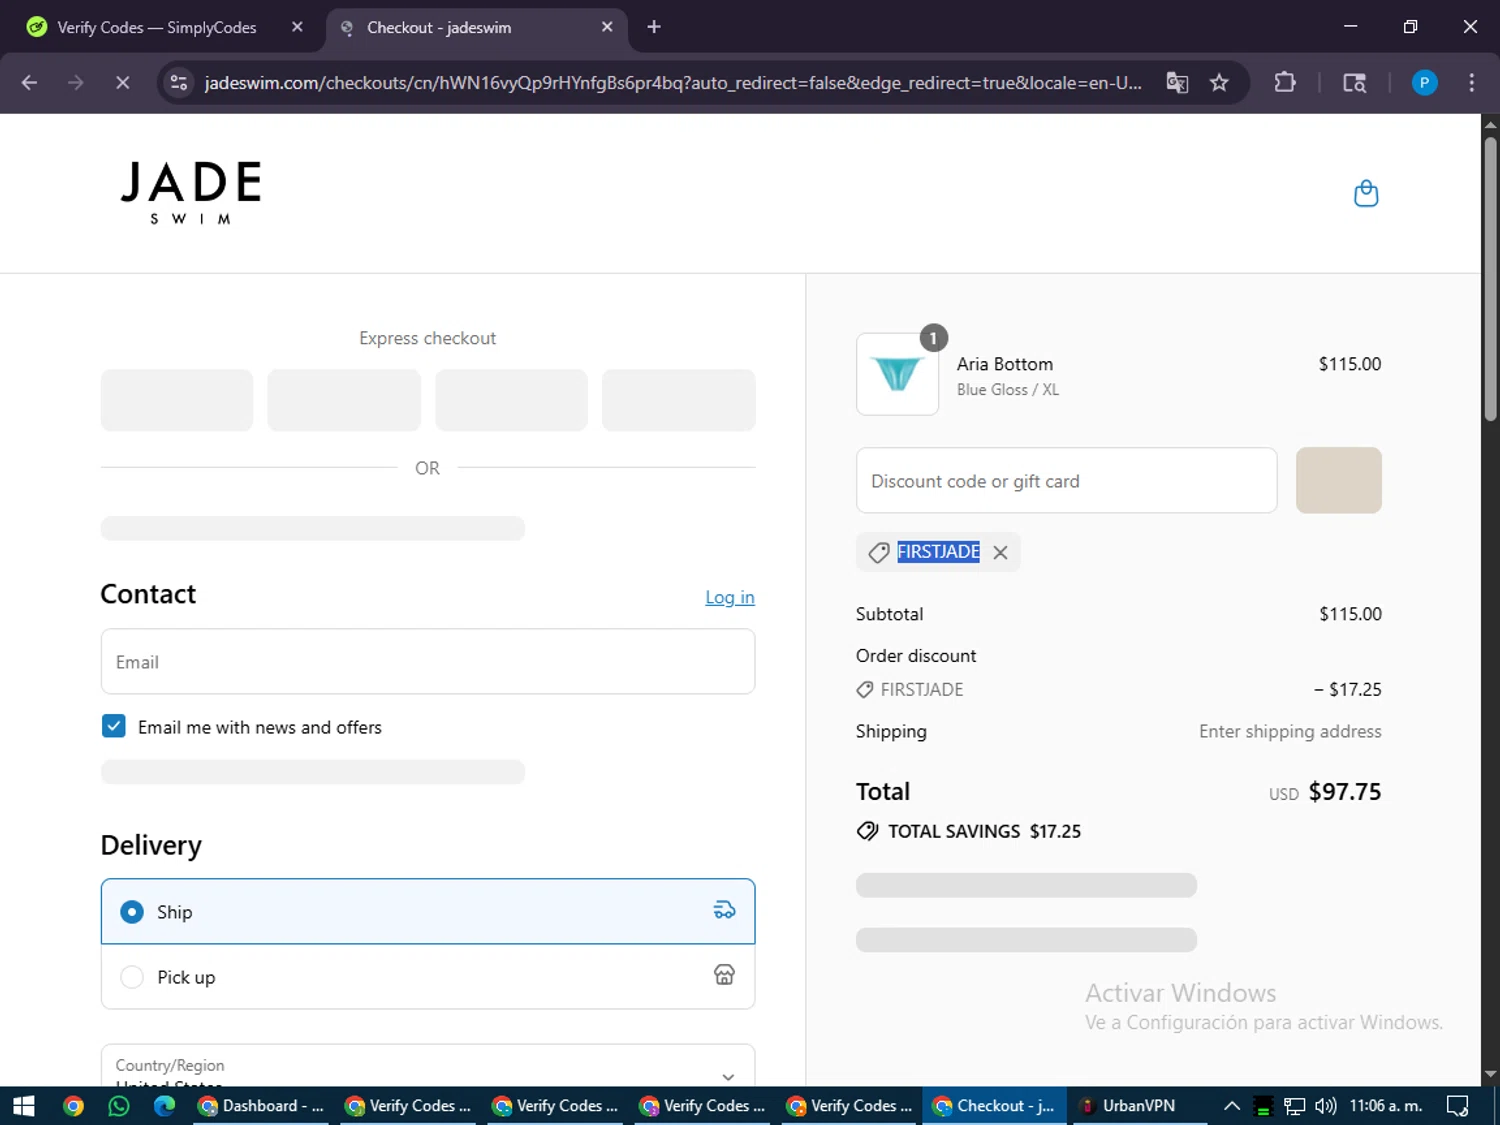Open network status icon in tray
This screenshot has width=1500, height=1125.
point(1294,1106)
